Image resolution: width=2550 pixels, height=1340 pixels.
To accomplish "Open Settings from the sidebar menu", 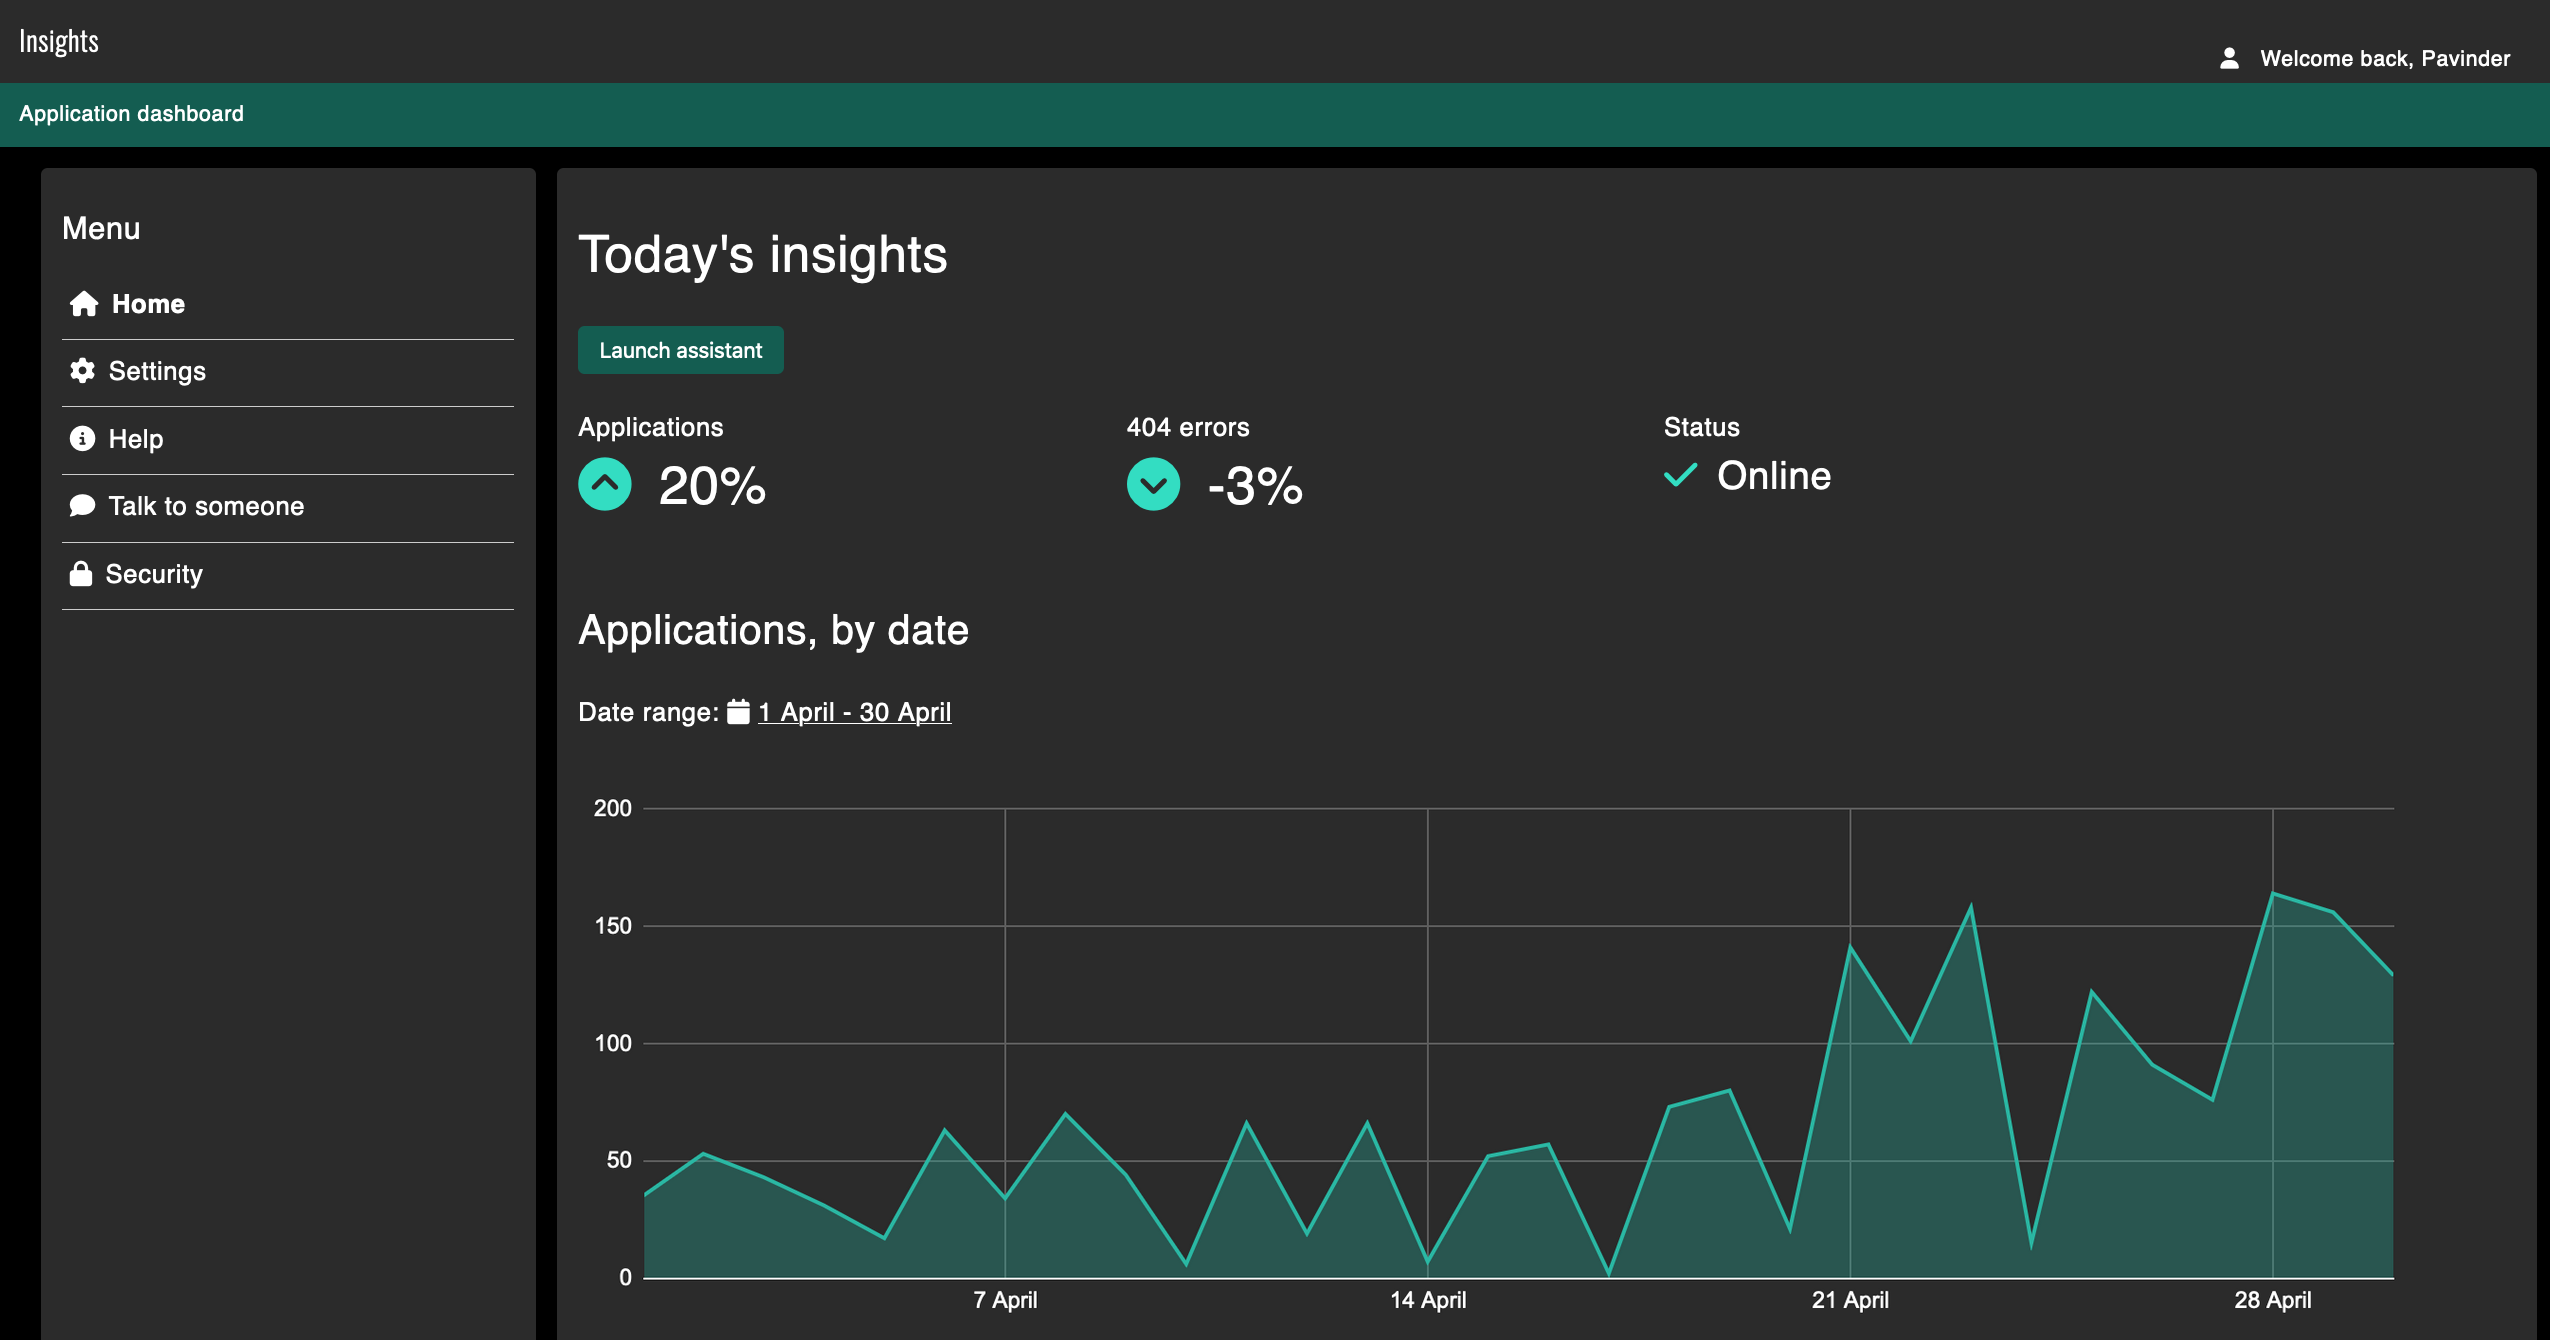I will [x=157, y=371].
